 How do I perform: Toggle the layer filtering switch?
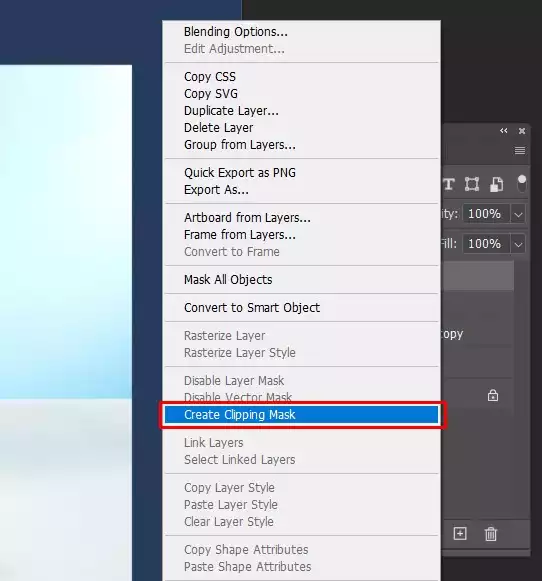point(522,183)
